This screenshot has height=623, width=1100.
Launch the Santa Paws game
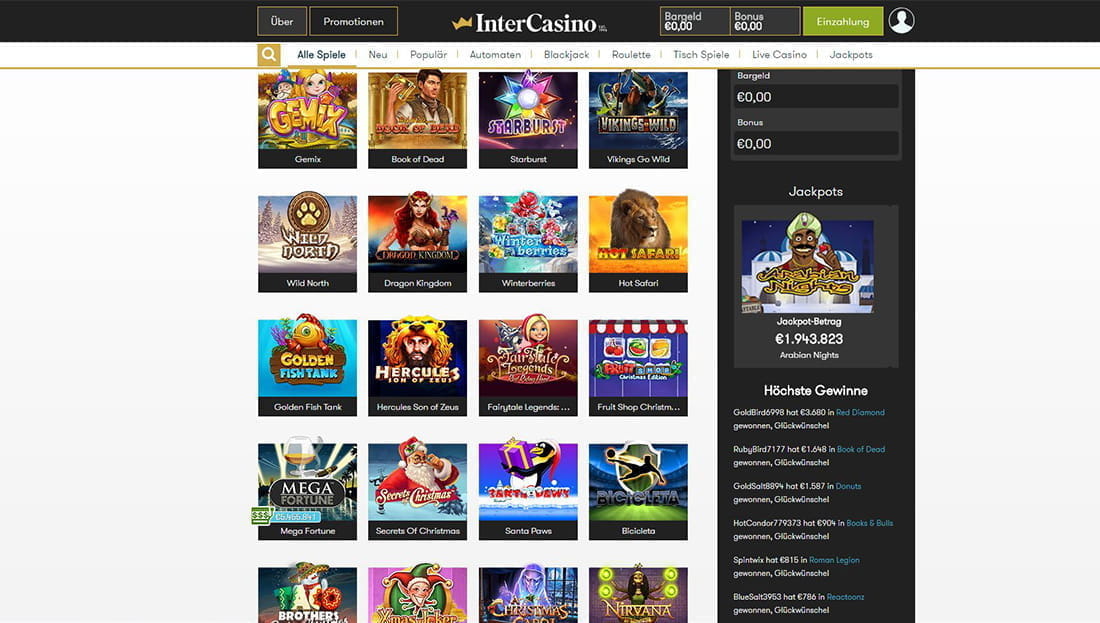pyautogui.click(x=528, y=490)
